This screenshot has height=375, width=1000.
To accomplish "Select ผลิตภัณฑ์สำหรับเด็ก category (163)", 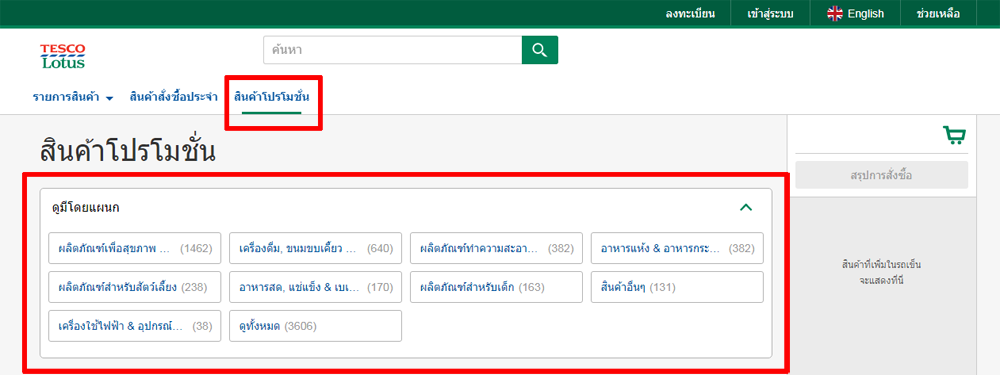I will (x=496, y=287).
